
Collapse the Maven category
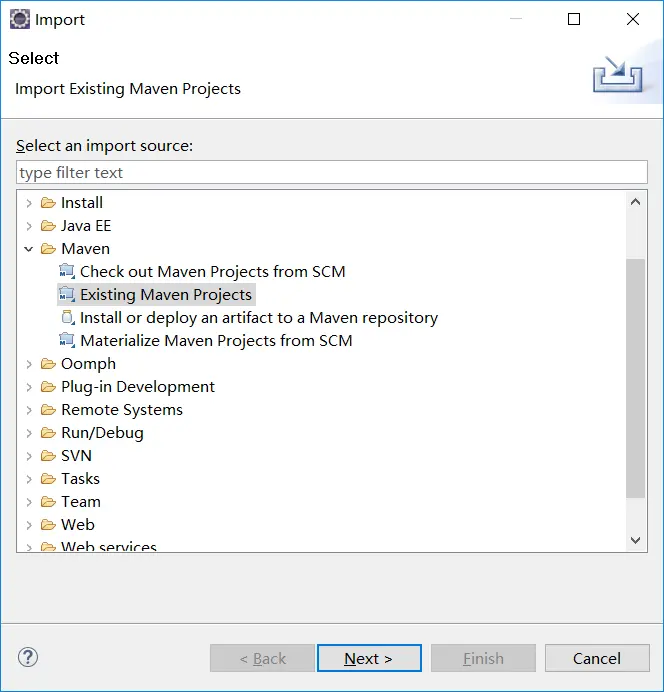click(29, 249)
